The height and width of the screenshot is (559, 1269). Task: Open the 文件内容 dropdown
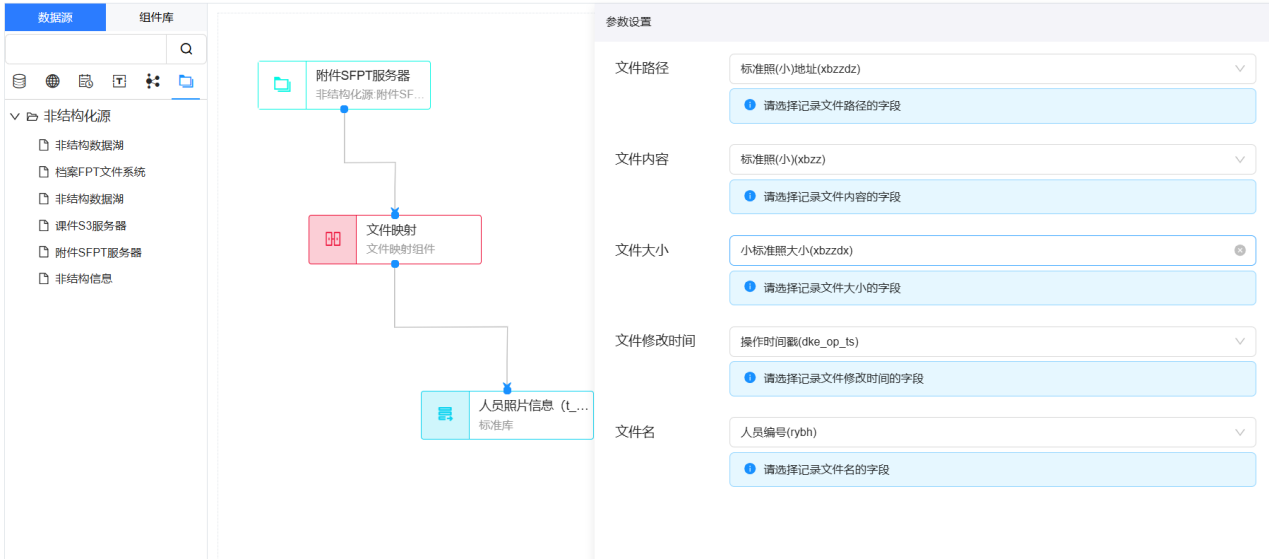(992, 159)
